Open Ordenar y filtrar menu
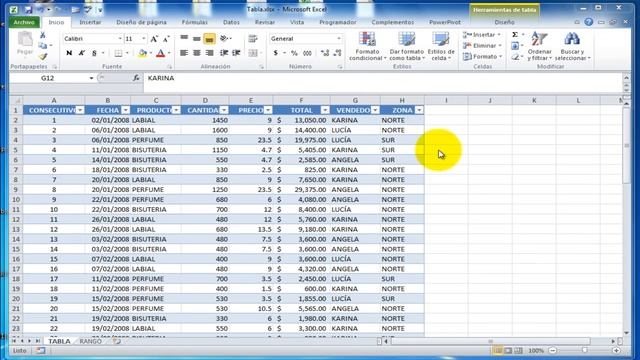Screen dimensions: 640x360 tap(540, 47)
